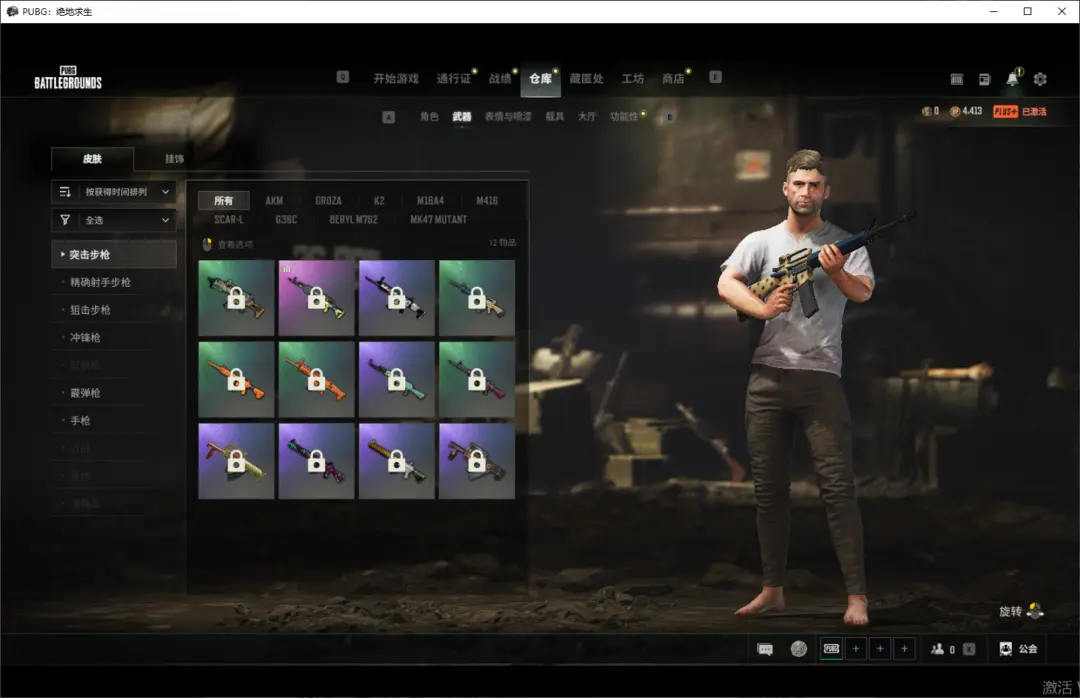
Task: Click the PLUS+ 已激活 badge
Action: (x=1019, y=111)
